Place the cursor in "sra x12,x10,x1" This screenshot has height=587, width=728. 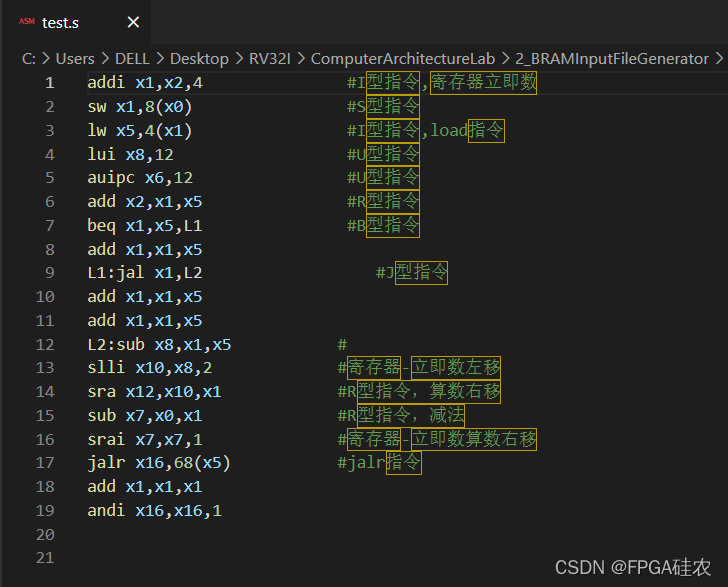[x=155, y=392]
